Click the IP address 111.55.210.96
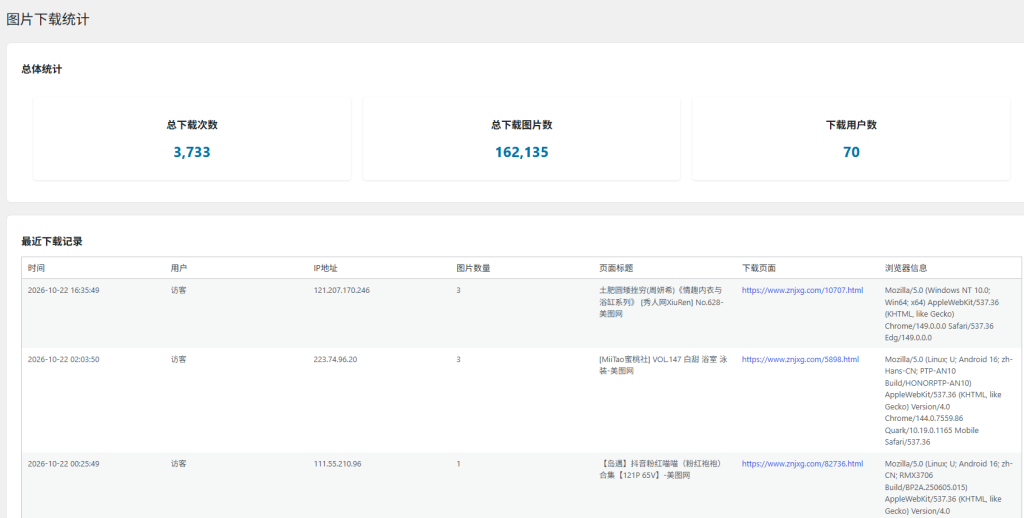 click(337, 464)
